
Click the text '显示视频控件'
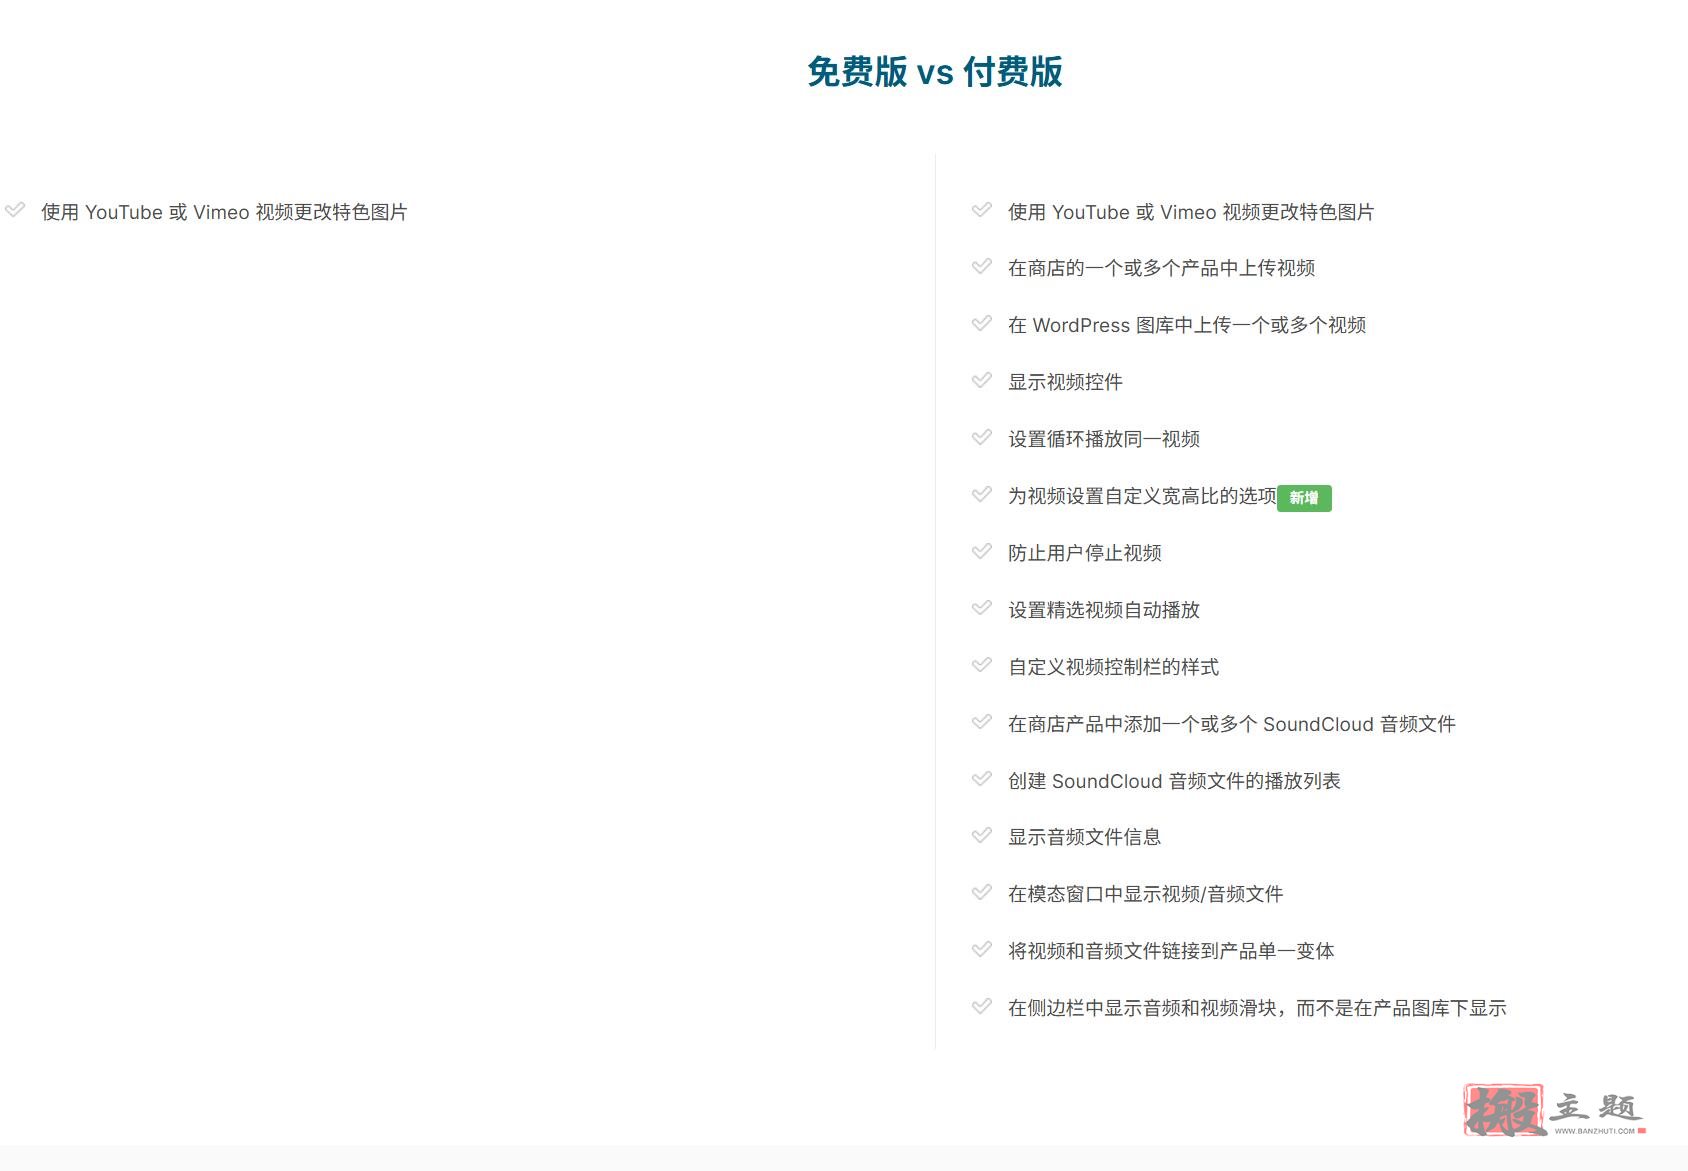coord(1065,382)
